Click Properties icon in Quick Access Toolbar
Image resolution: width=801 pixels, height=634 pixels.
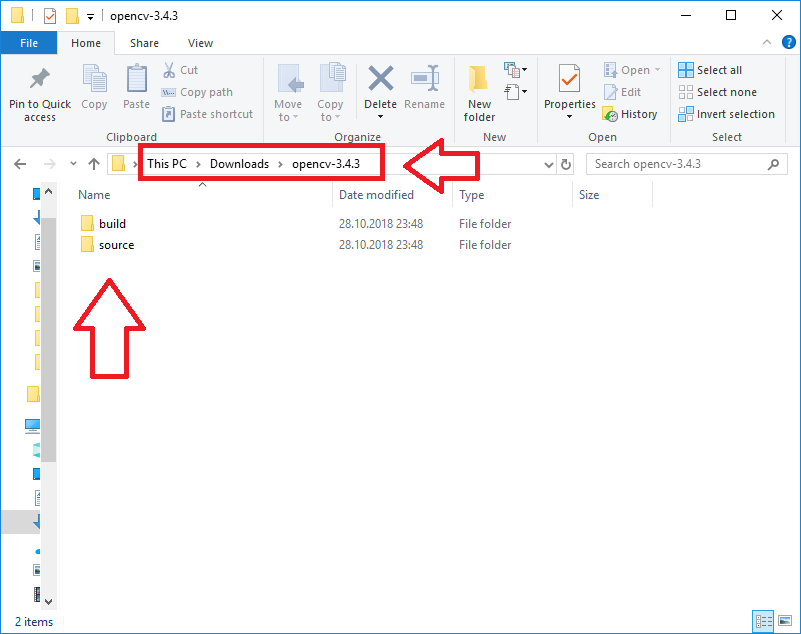[x=50, y=16]
